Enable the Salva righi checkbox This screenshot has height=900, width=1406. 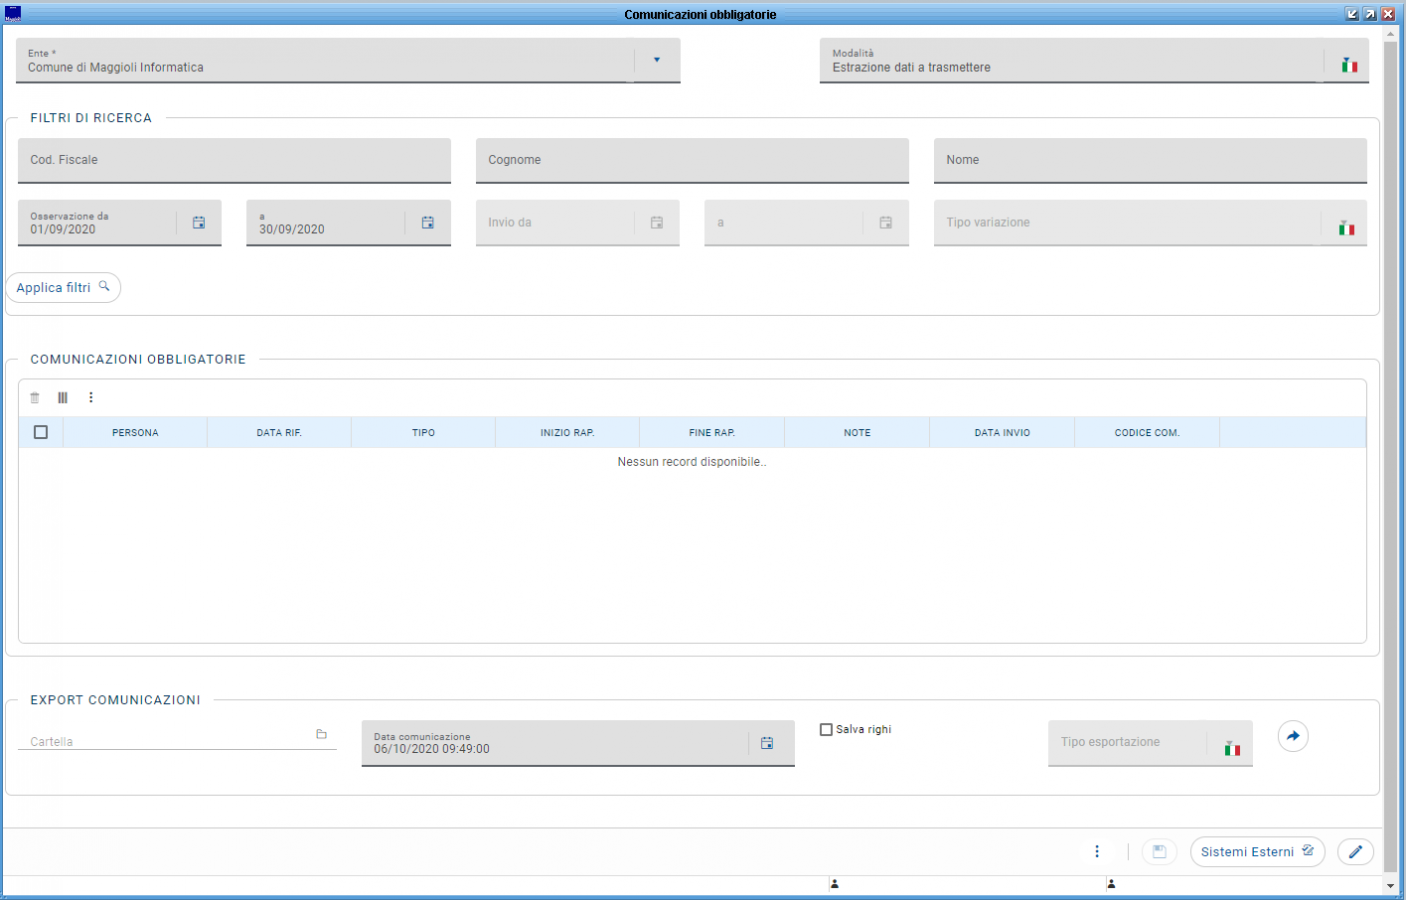tap(826, 730)
